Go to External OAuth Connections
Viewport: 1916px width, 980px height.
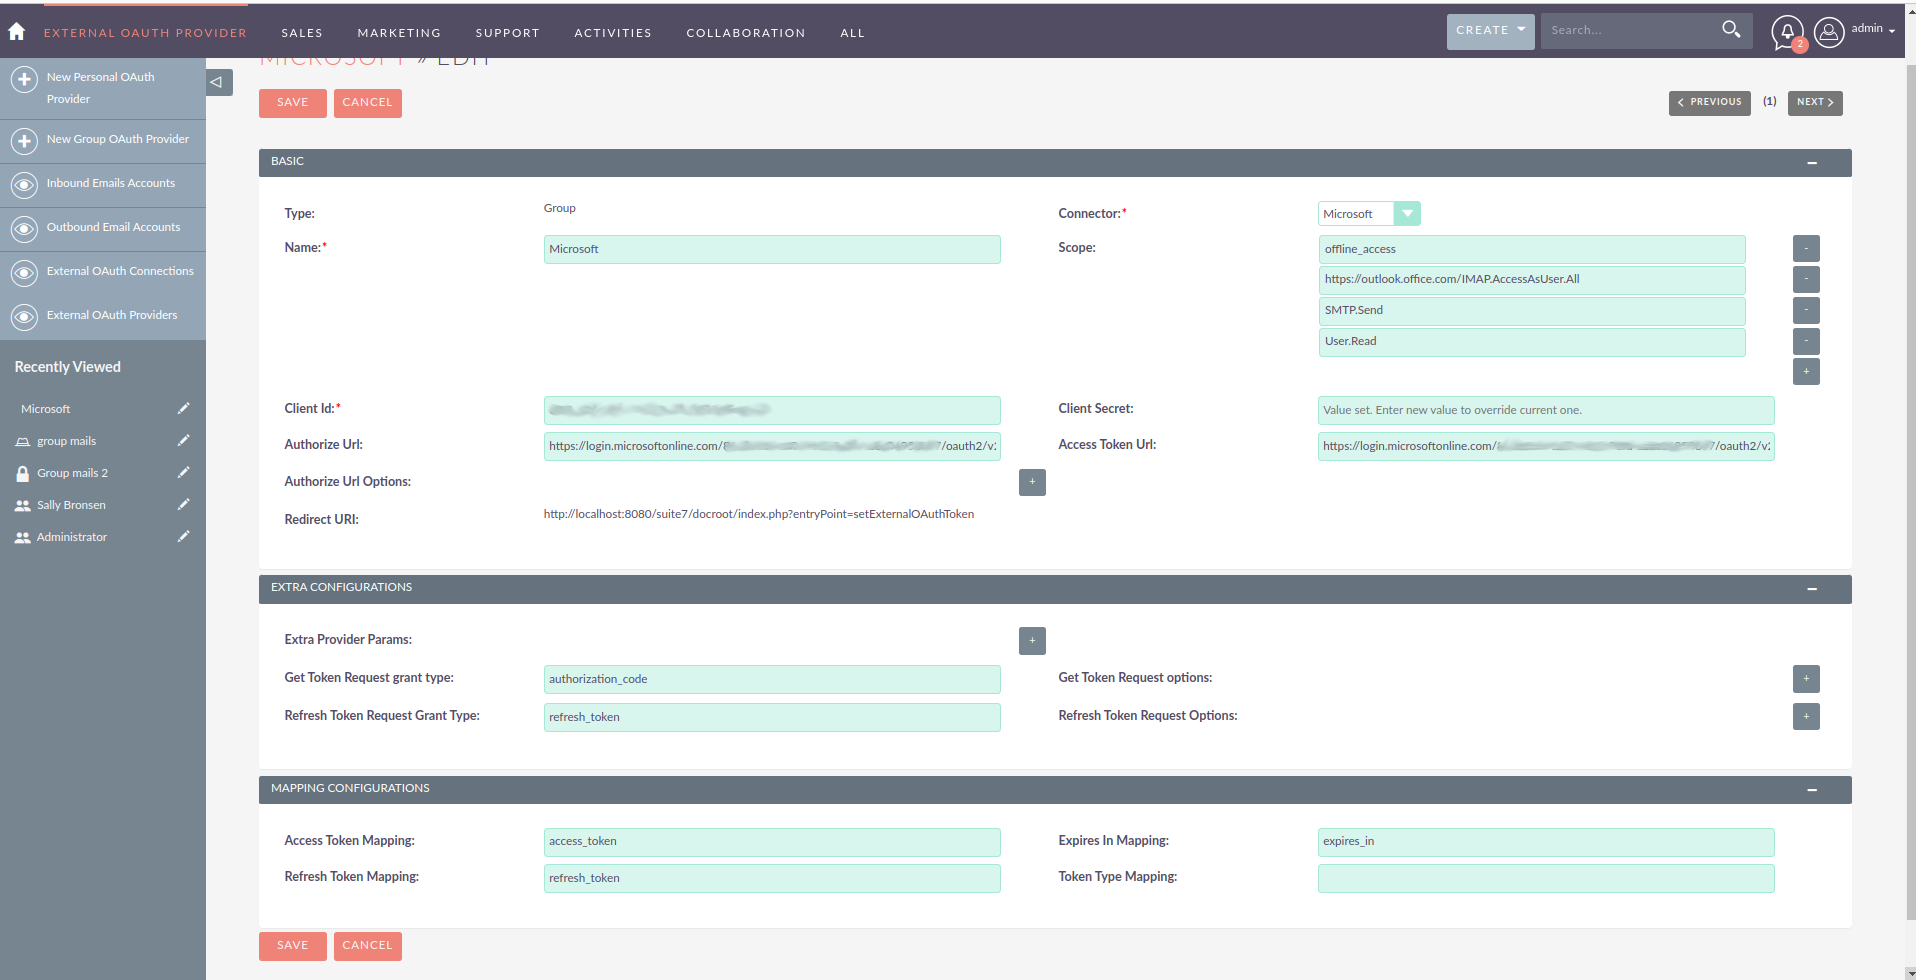coord(120,272)
